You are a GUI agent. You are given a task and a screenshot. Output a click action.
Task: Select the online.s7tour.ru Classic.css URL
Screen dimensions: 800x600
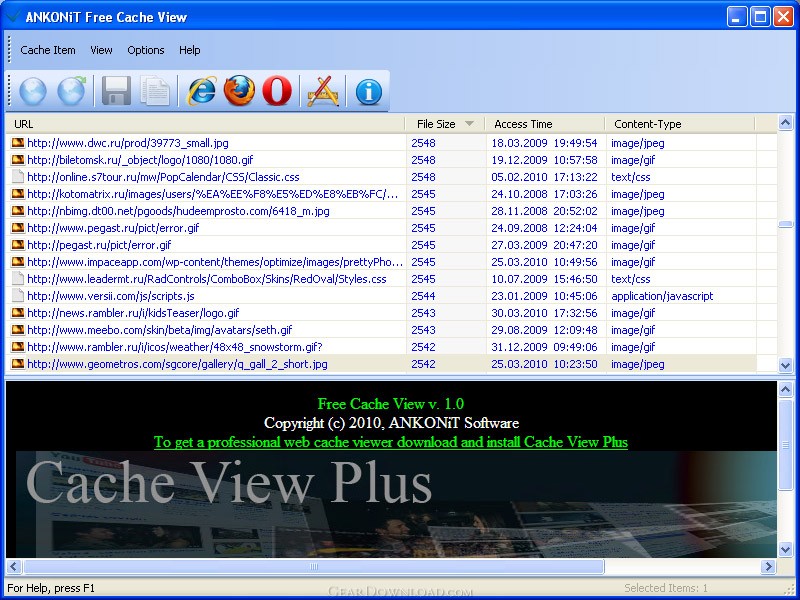[163, 177]
